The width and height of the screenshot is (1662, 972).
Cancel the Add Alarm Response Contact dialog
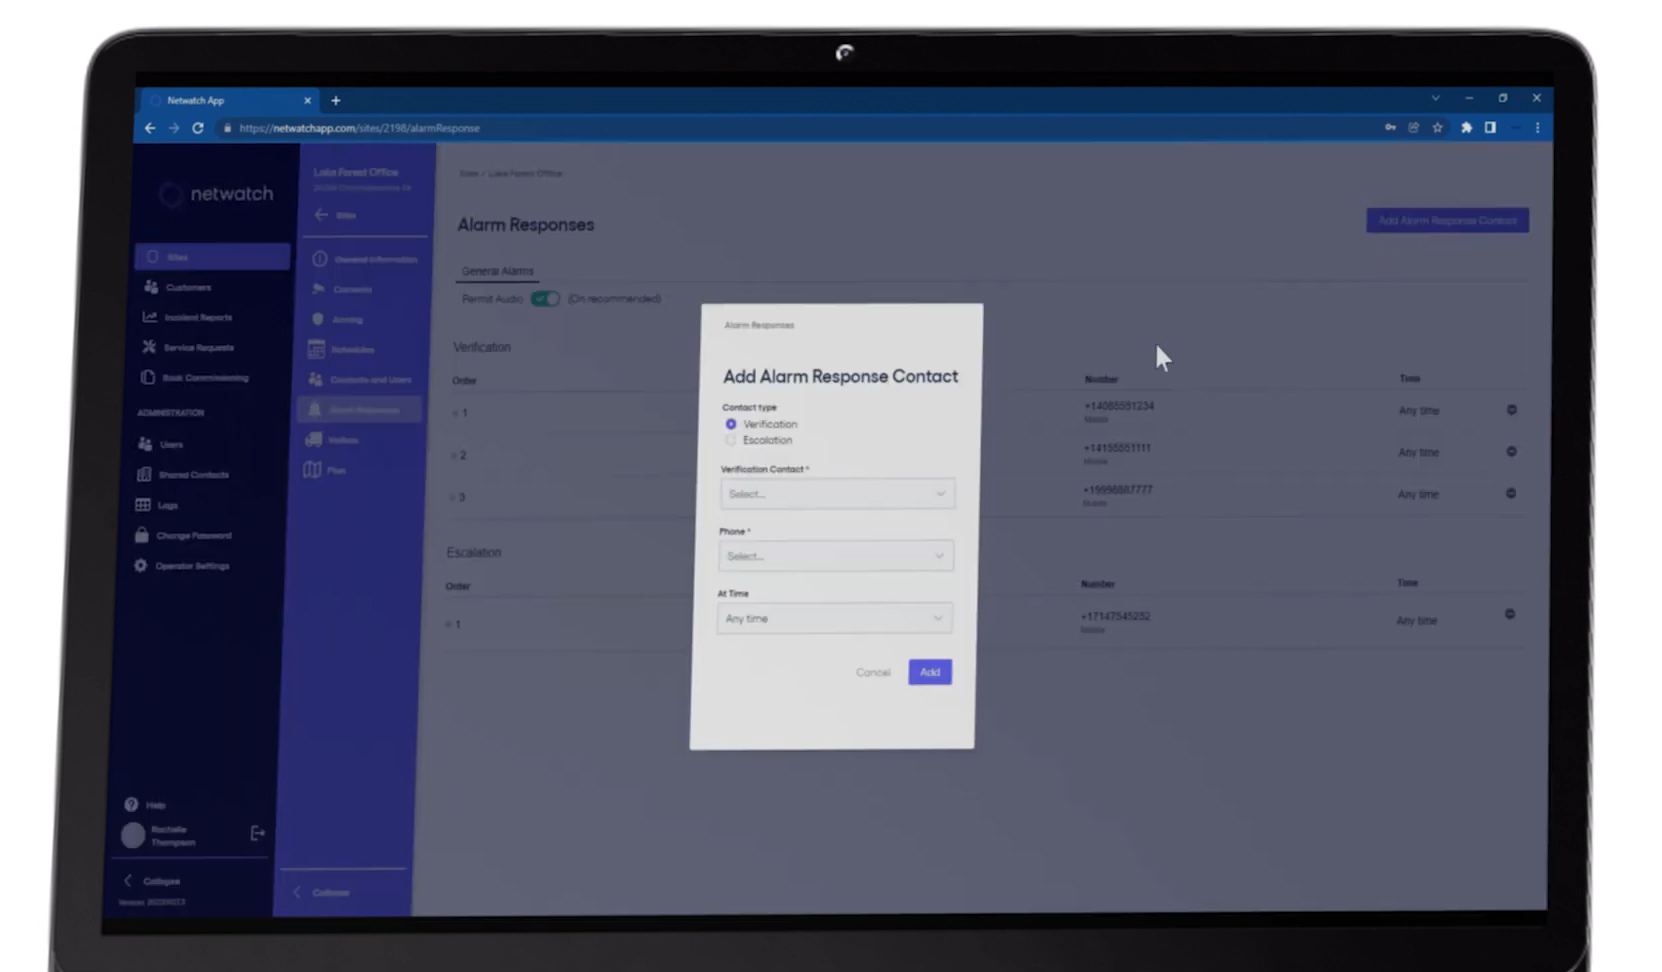pos(873,672)
